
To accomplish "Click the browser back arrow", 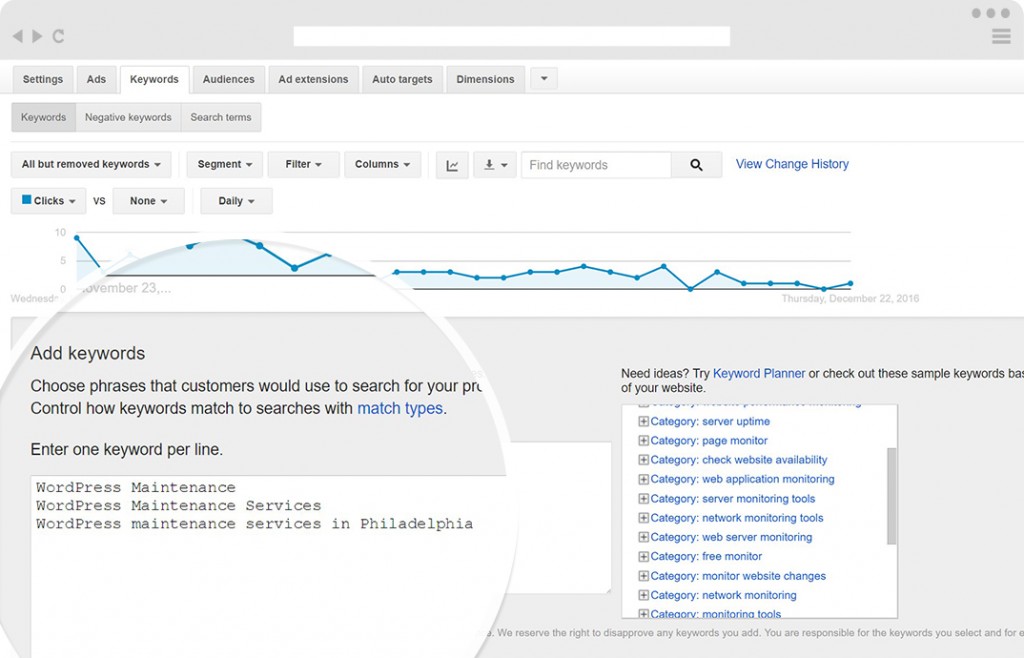I will tap(17, 36).
